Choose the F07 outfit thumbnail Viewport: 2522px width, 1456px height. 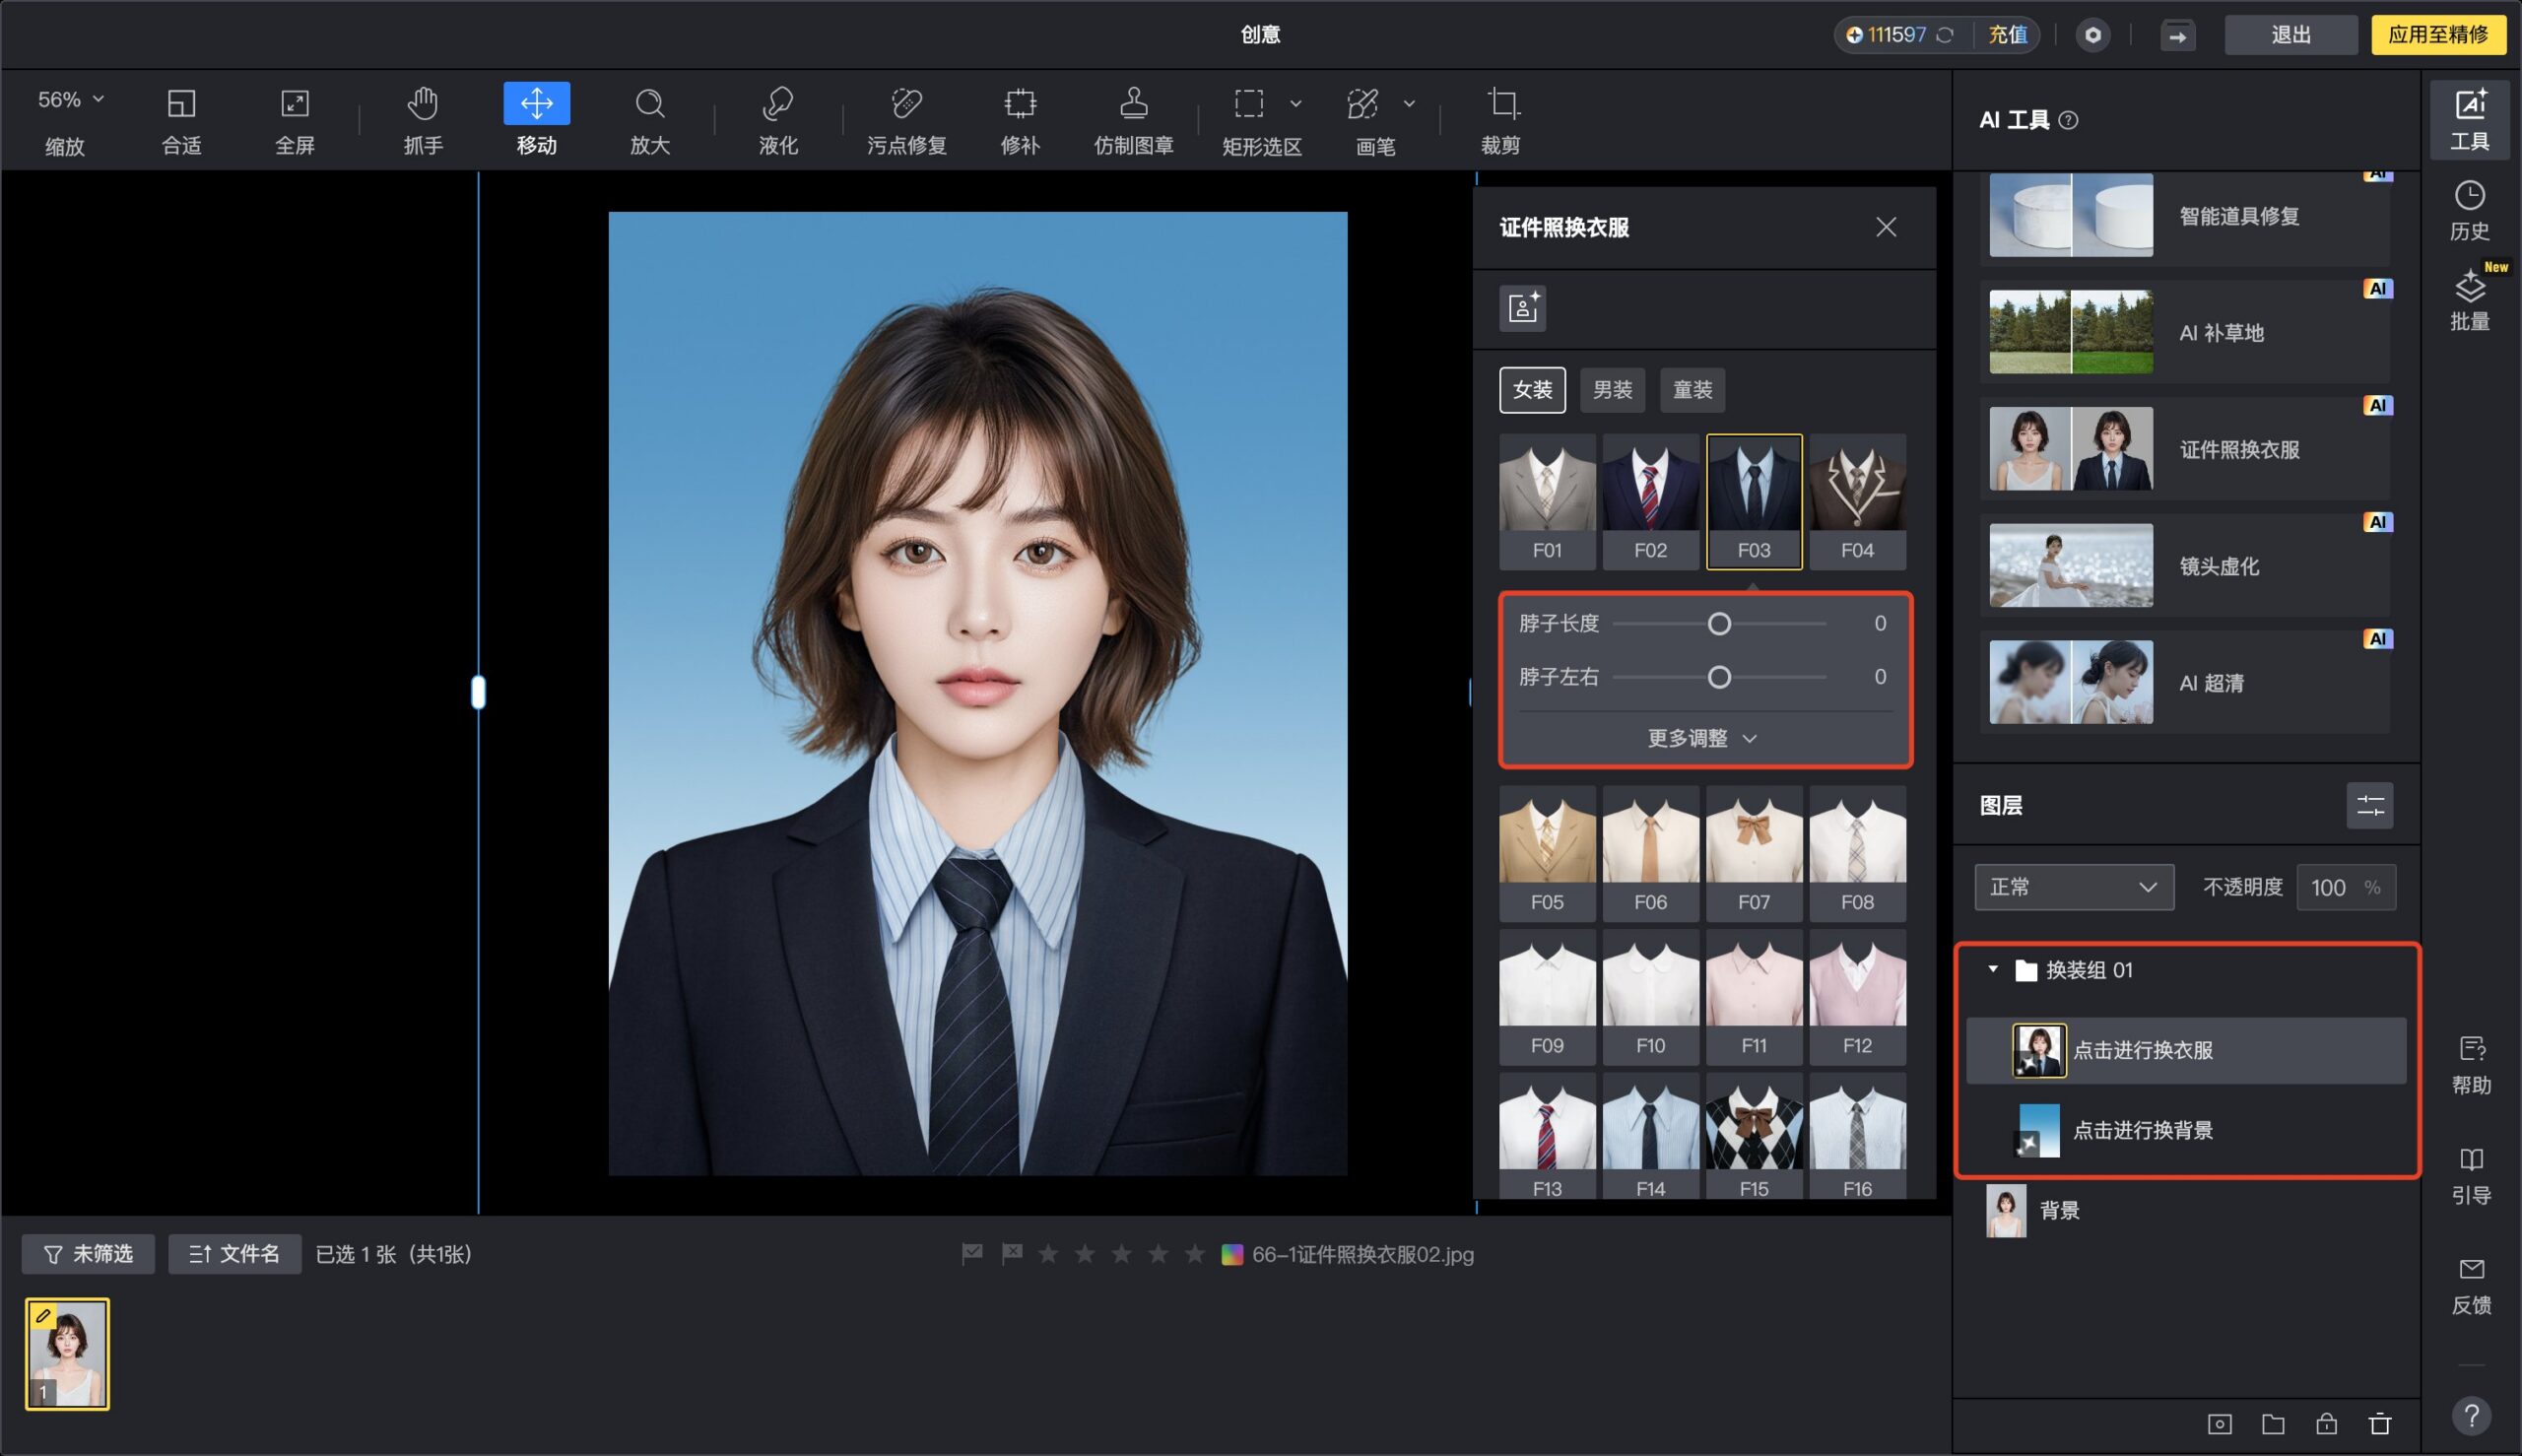coord(1753,852)
